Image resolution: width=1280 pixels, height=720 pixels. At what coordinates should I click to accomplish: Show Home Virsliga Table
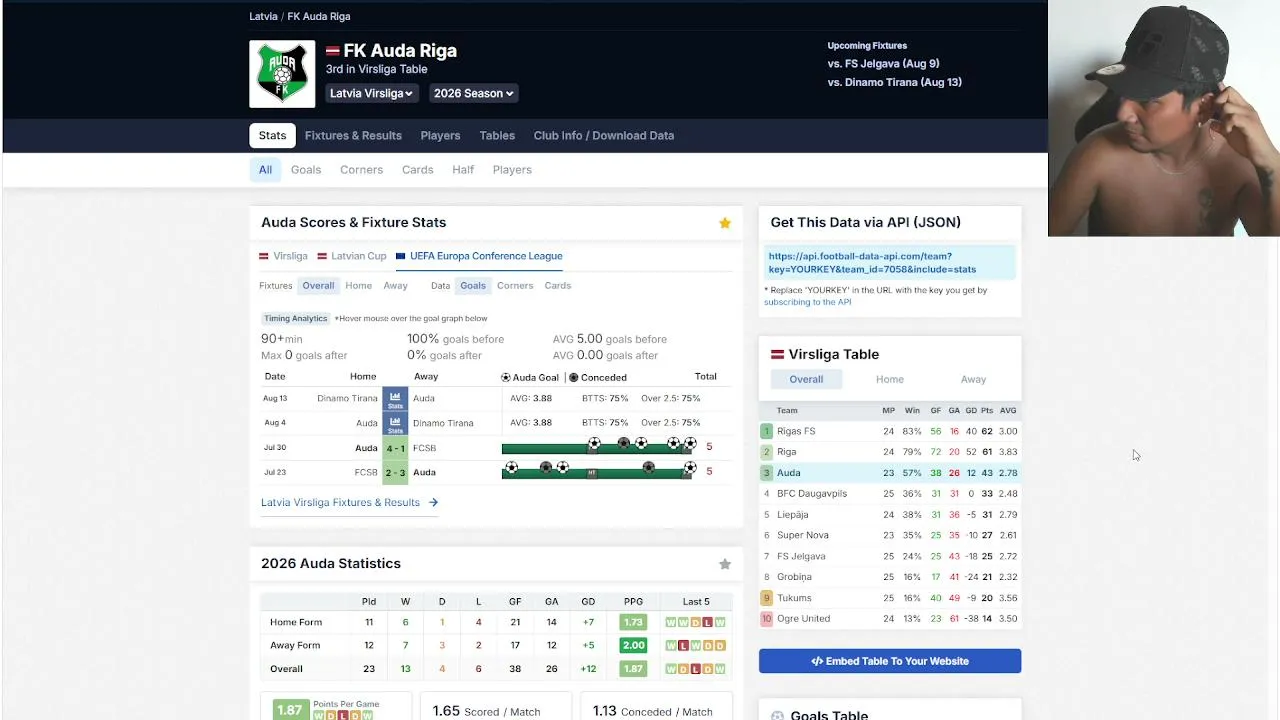point(890,380)
